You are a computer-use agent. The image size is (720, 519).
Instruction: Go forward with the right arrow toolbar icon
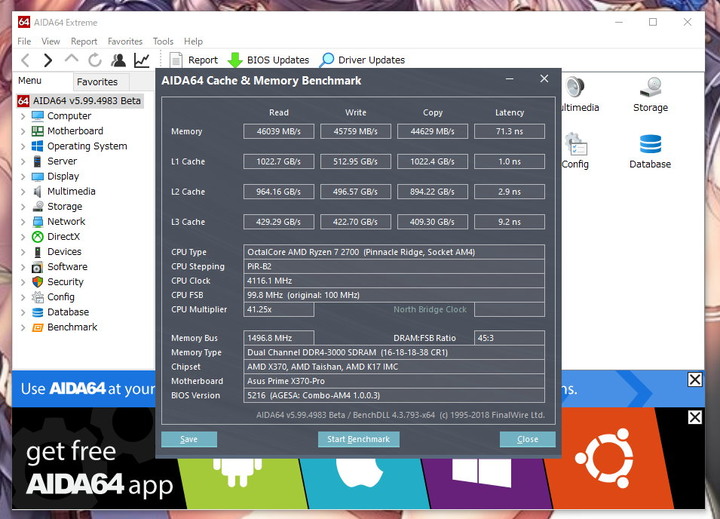[48, 60]
